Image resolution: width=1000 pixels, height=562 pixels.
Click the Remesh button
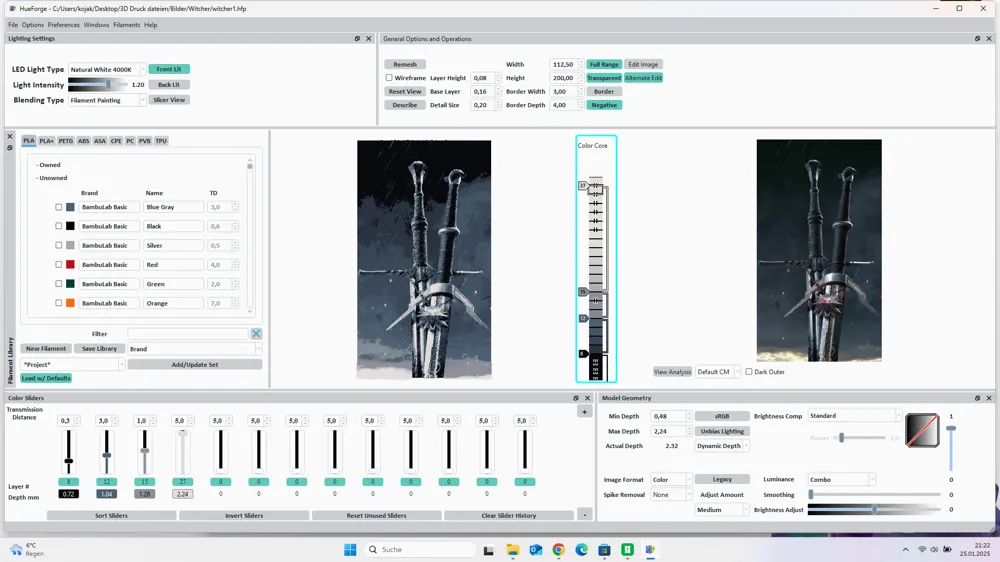tap(405, 64)
